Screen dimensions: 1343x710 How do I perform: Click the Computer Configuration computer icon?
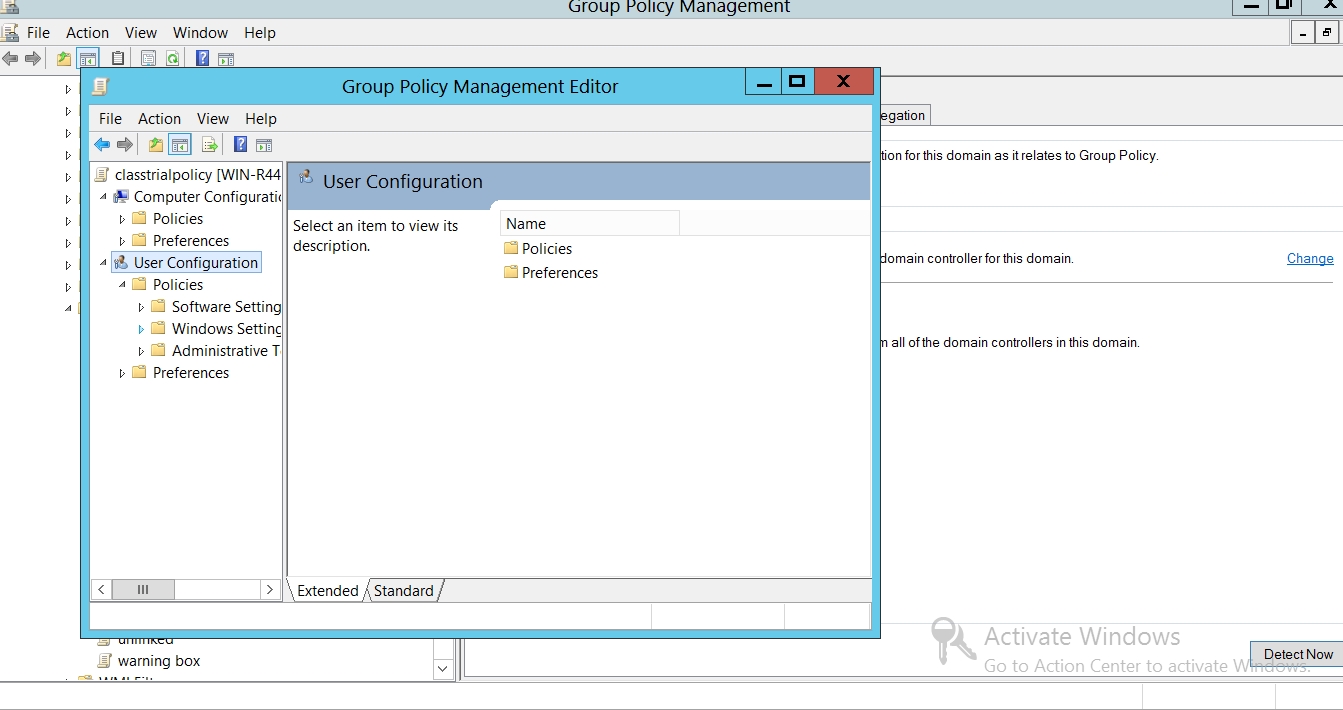click(x=121, y=197)
